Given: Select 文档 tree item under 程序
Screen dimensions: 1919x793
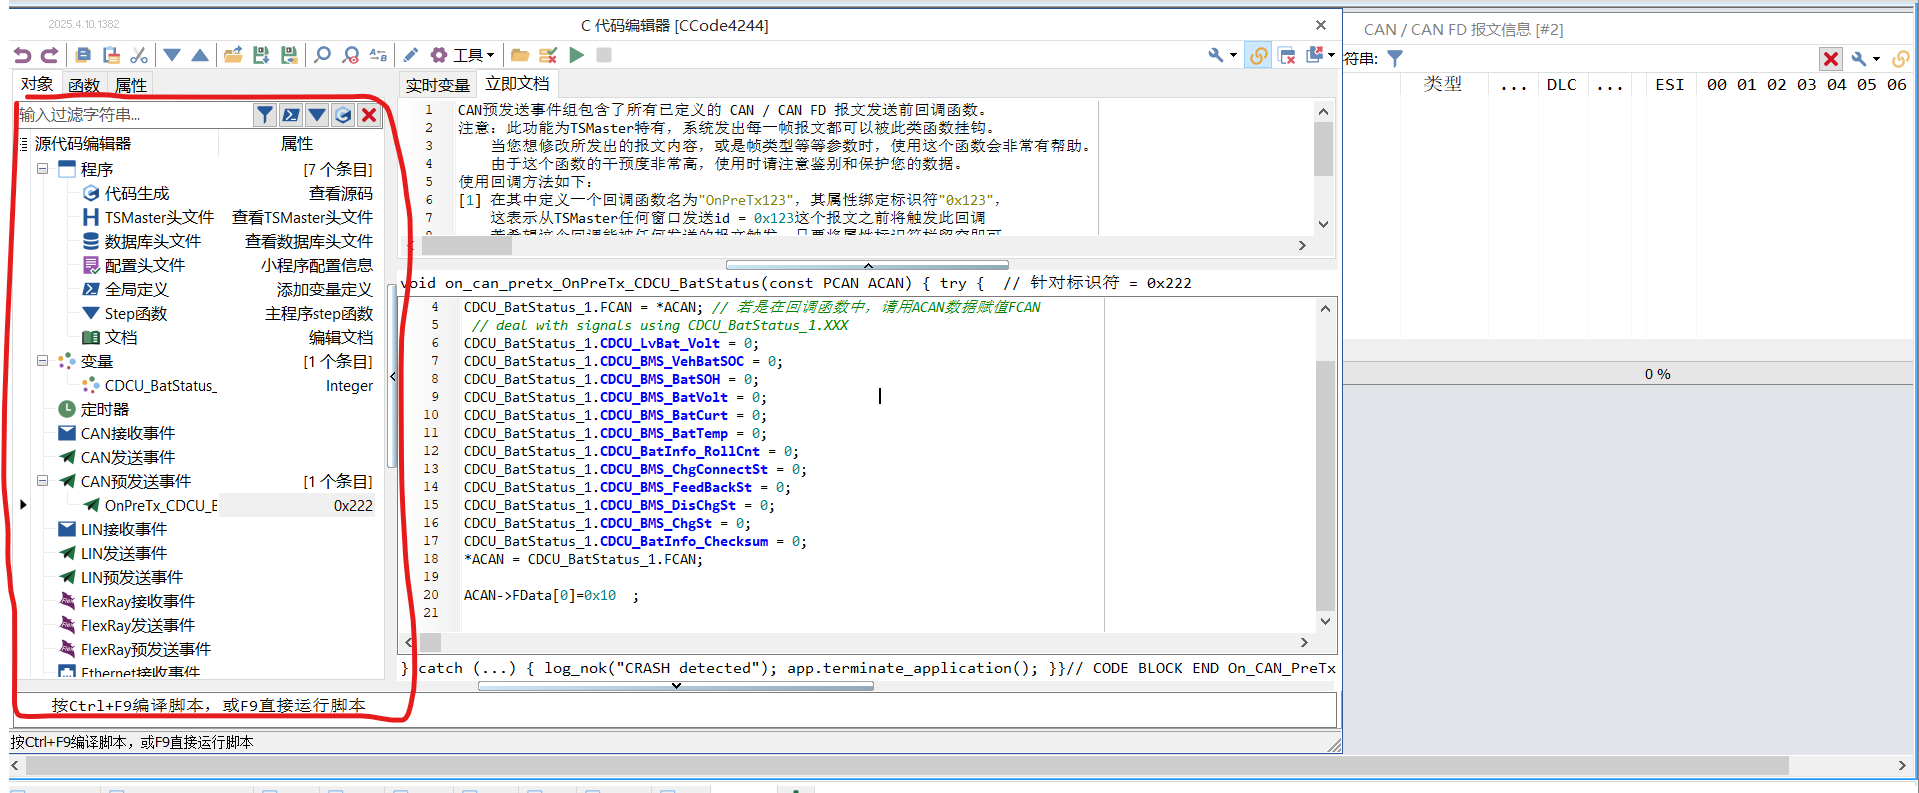Looking at the screenshot, I should point(121,337).
